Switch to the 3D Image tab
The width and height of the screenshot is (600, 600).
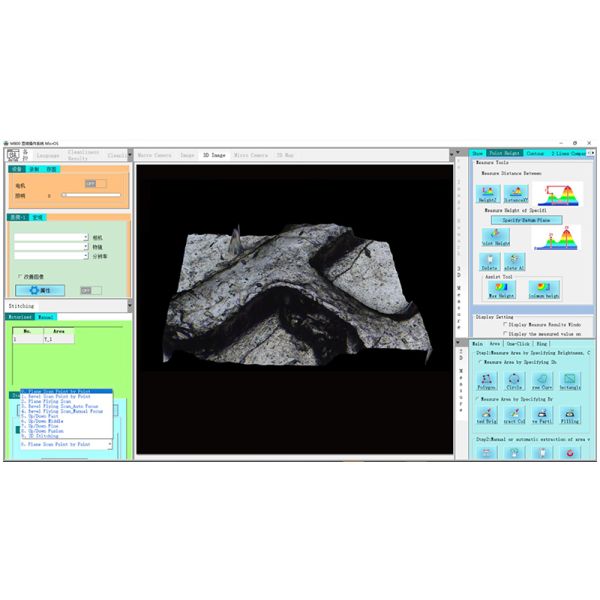point(214,156)
